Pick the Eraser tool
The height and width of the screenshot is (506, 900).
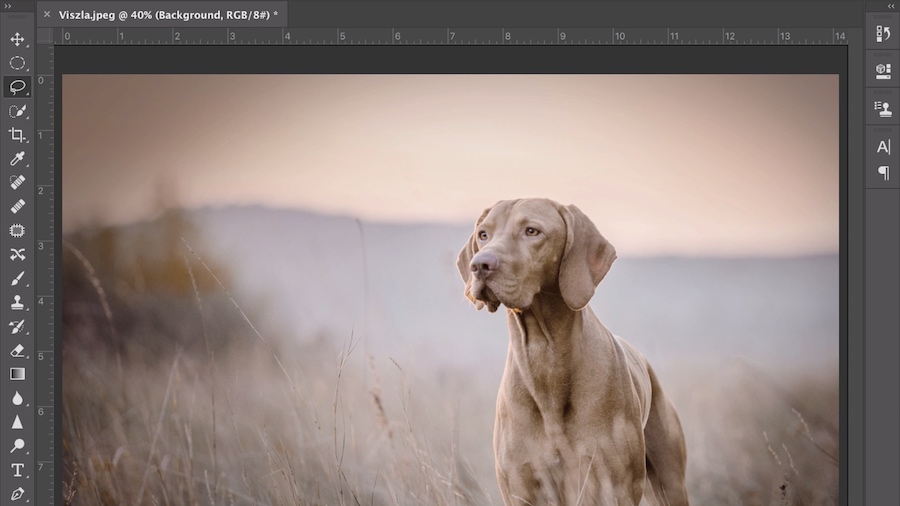[x=17, y=350]
